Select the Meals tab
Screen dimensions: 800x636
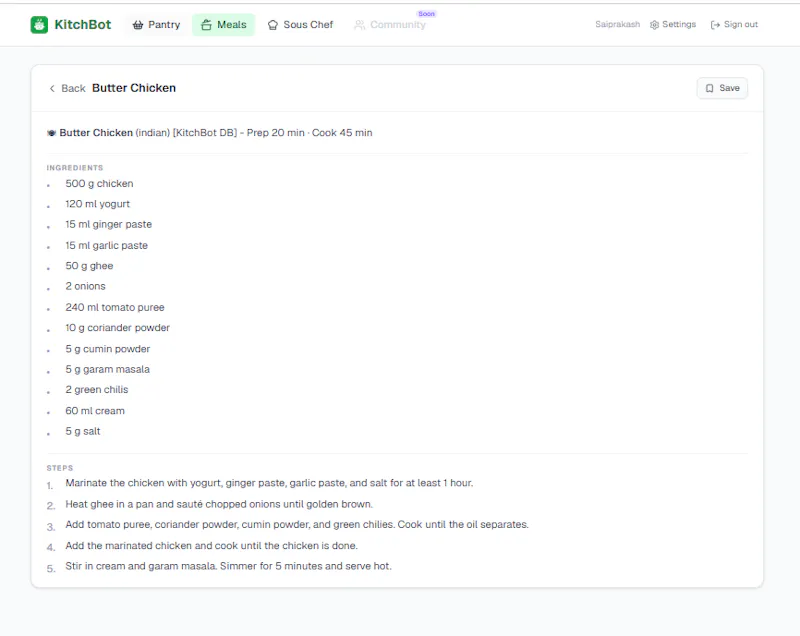223,24
